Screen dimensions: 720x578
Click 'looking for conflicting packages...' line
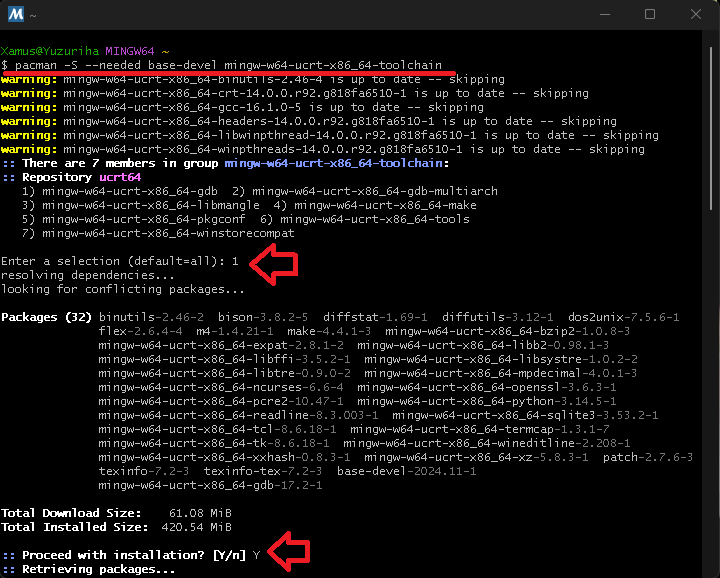point(123,289)
